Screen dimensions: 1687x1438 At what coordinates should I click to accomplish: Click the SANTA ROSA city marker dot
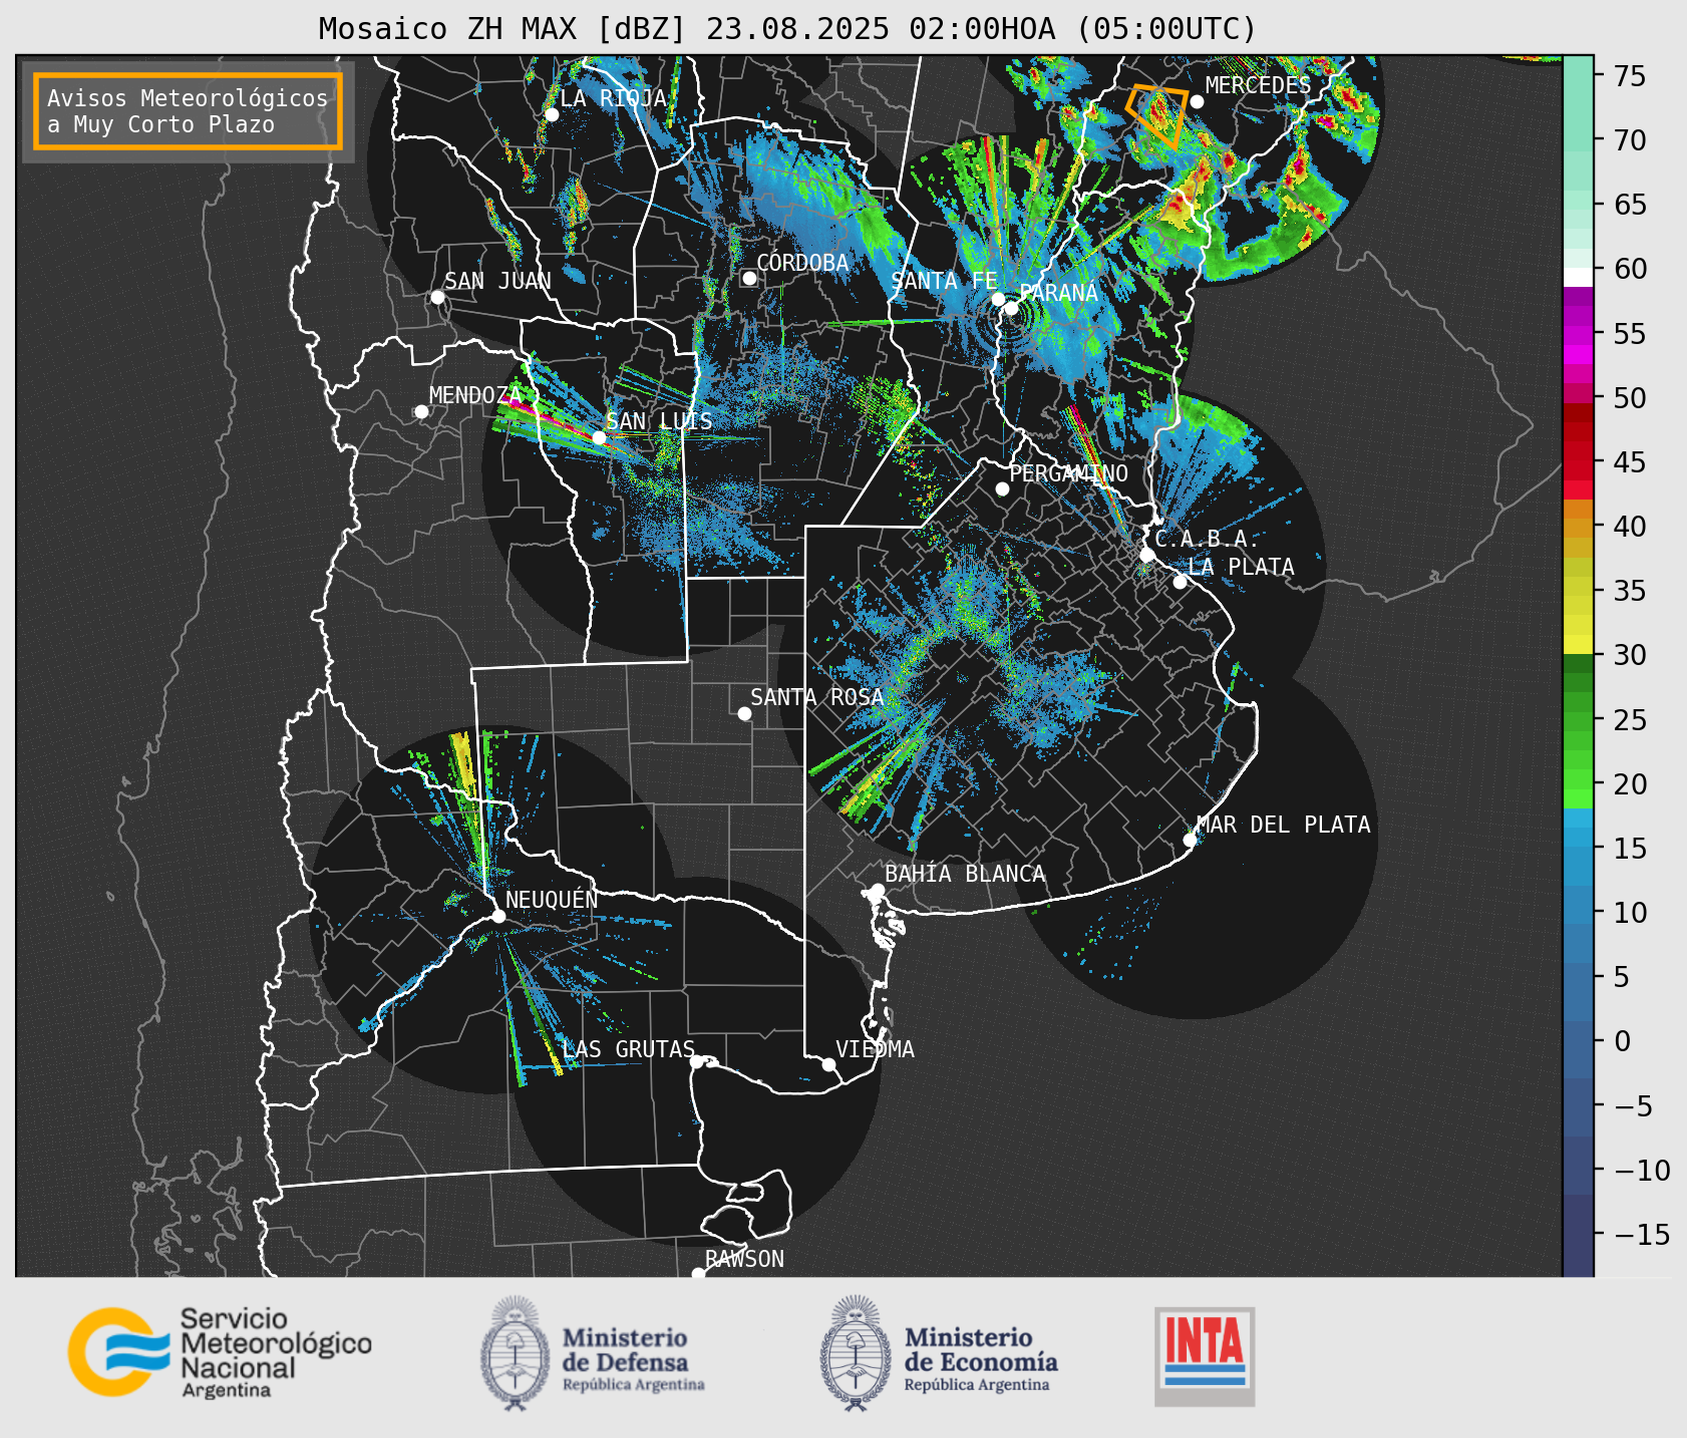pyautogui.click(x=744, y=713)
